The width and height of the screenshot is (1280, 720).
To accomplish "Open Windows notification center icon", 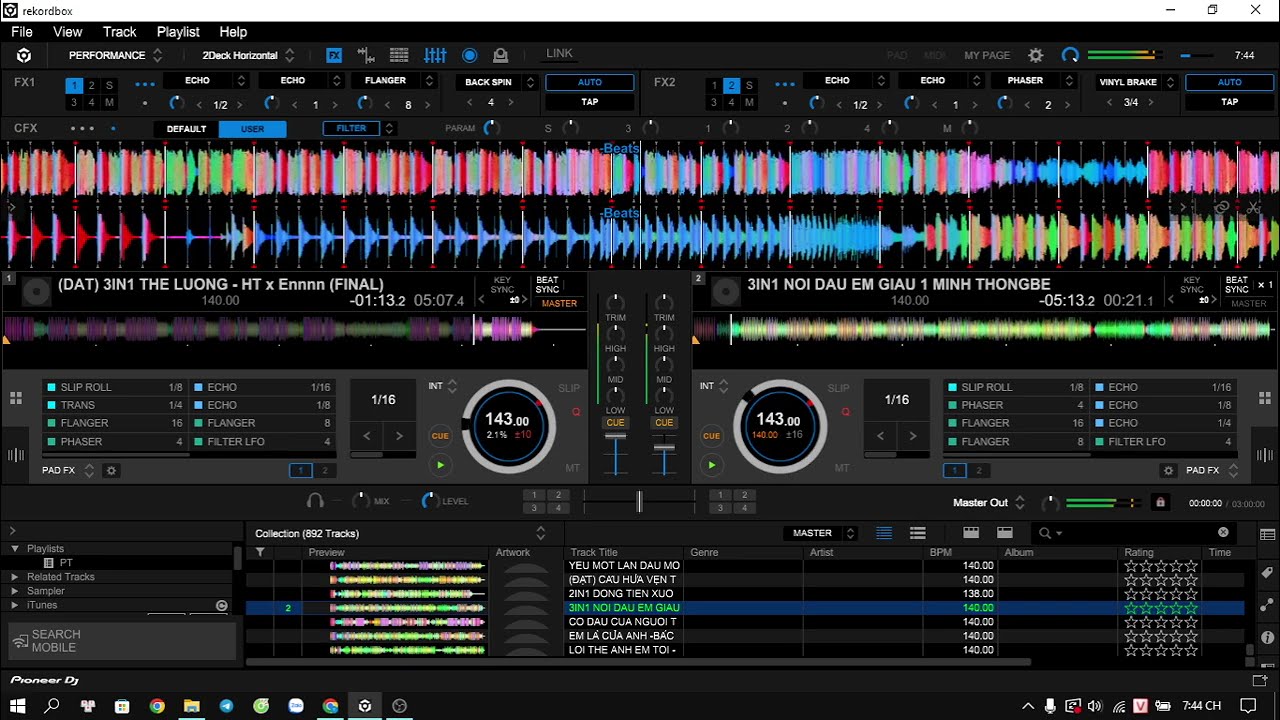I will point(1247,706).
